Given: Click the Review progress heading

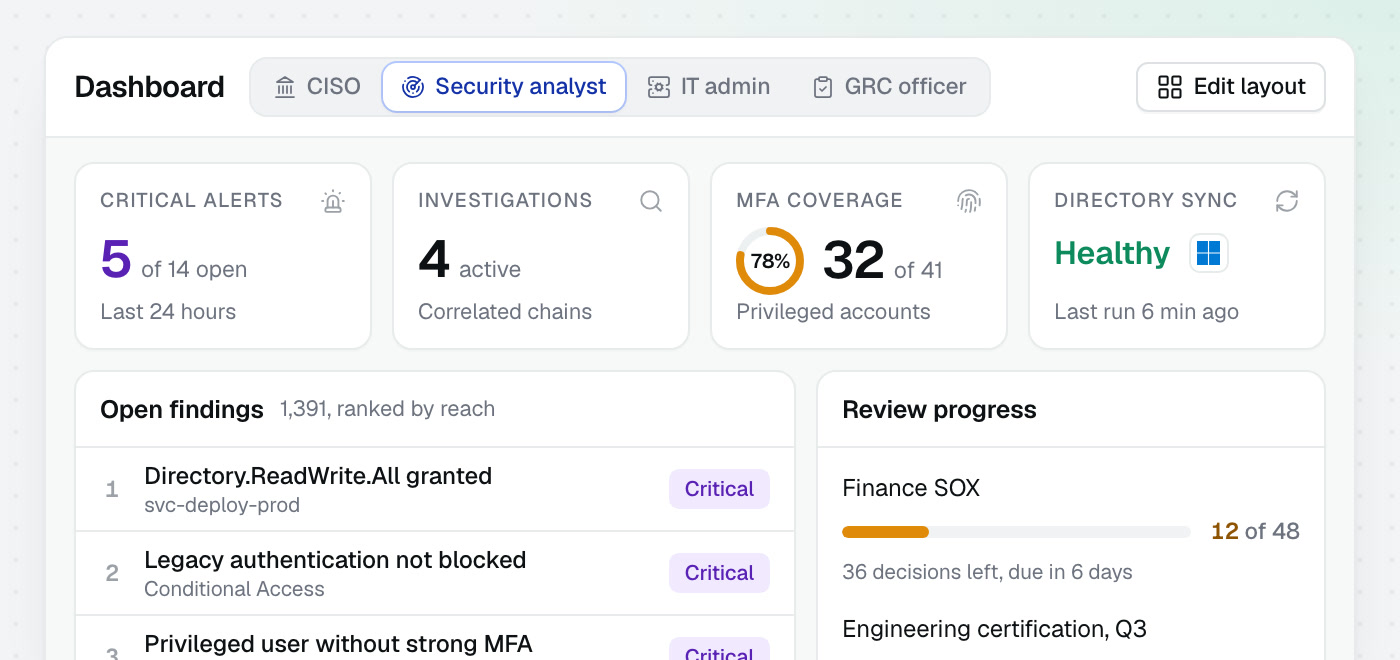Looking at the screenshot, I should [939, 410].
